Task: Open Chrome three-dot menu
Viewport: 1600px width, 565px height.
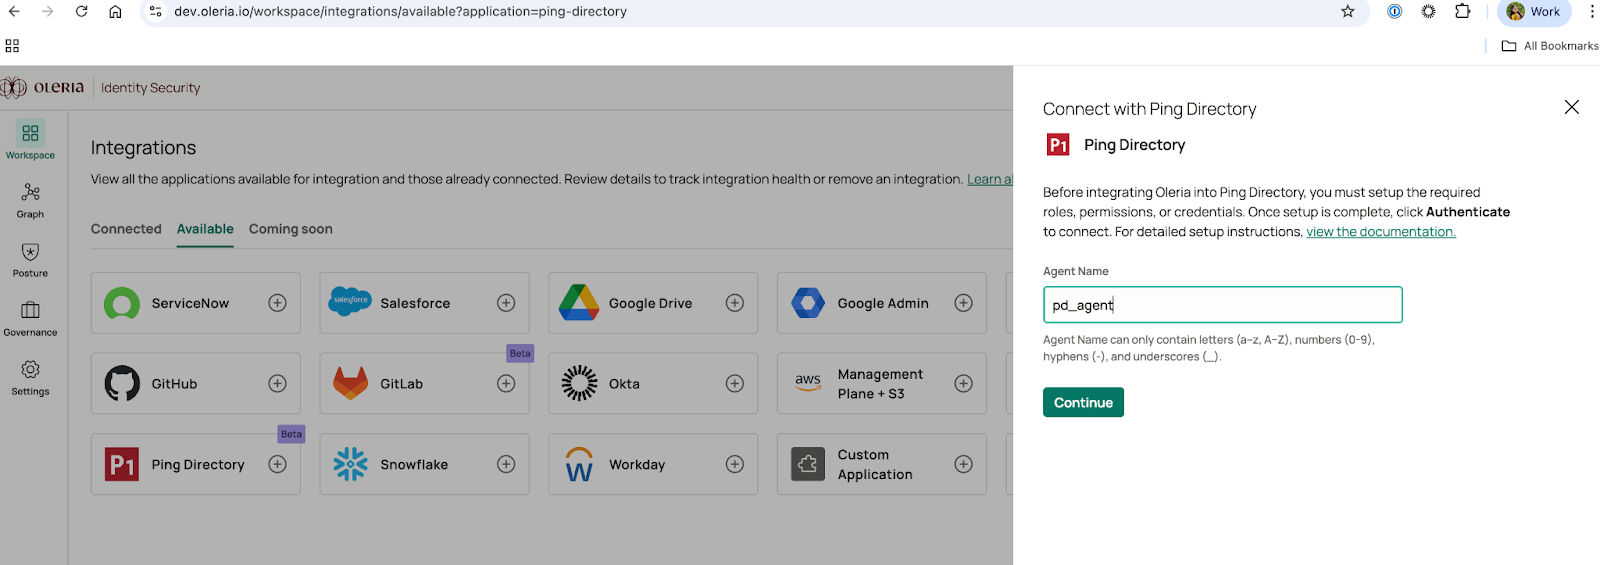Action: pyautogui.click(x=1591, y=12)
